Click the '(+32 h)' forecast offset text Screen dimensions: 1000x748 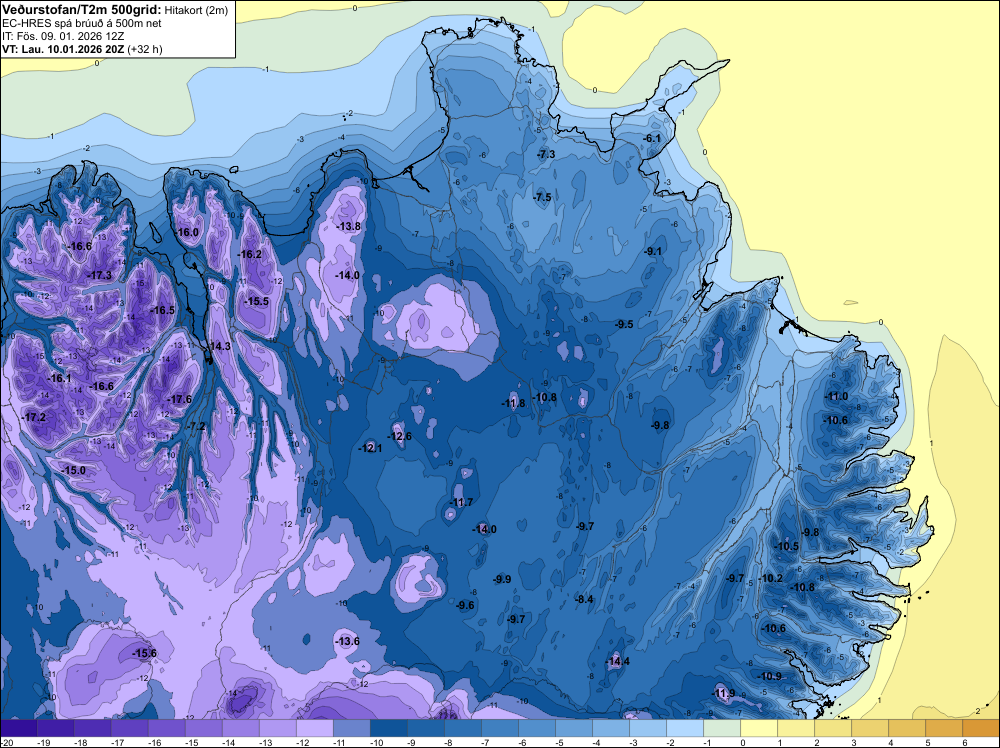pos(145,49)
